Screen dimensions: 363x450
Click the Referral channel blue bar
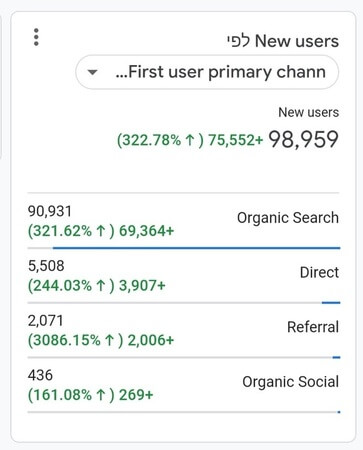click(x=336, y=357)
